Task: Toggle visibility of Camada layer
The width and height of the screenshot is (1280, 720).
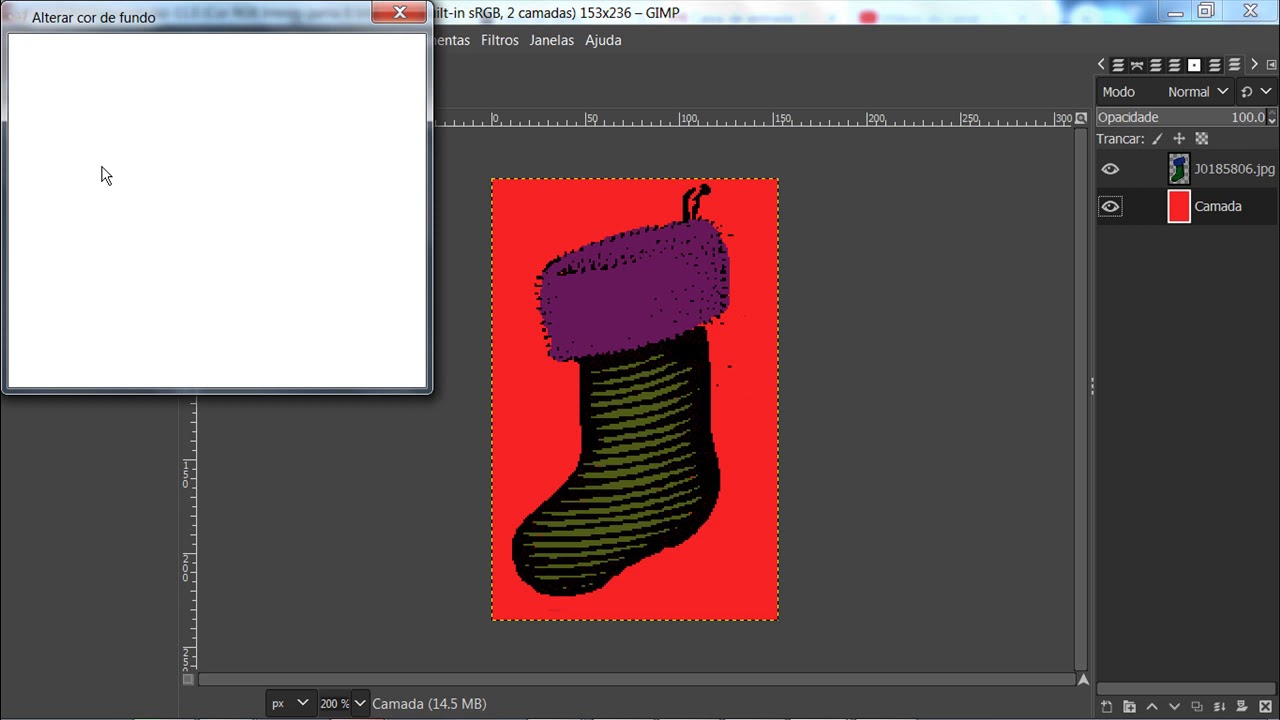Action: (1110, 206)
